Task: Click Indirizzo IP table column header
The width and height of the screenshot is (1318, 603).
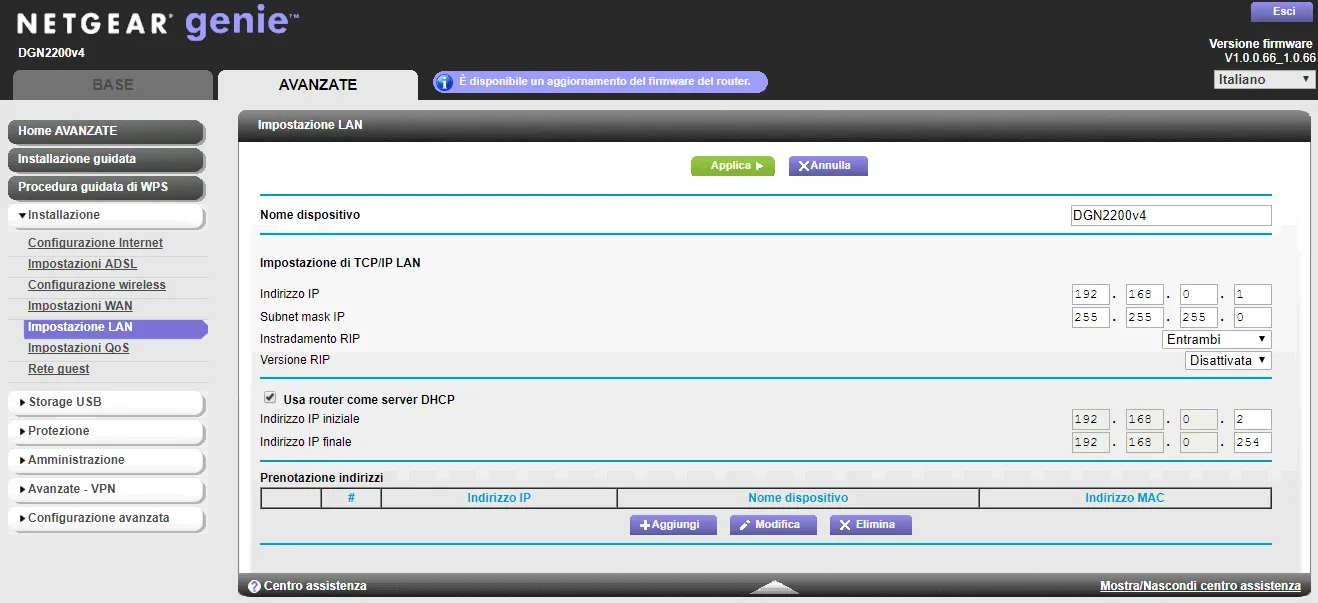Action: click(x=499, y=498)
